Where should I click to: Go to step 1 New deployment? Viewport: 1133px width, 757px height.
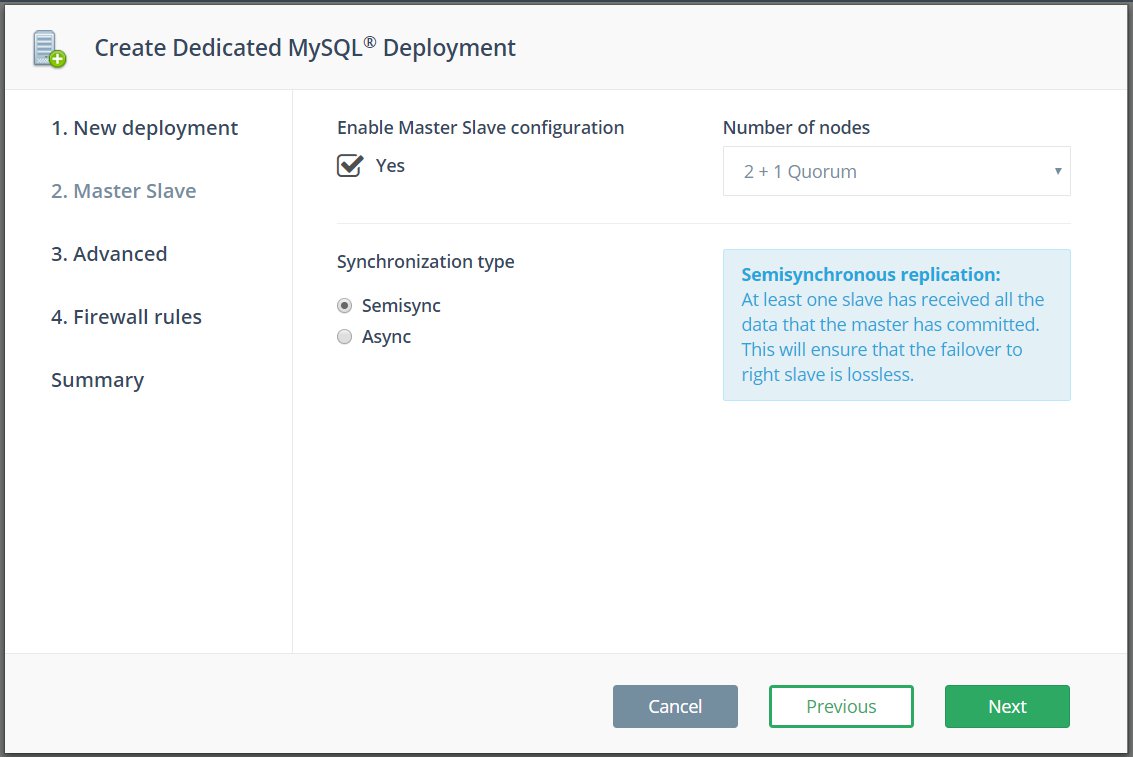[x=145, y=128]
